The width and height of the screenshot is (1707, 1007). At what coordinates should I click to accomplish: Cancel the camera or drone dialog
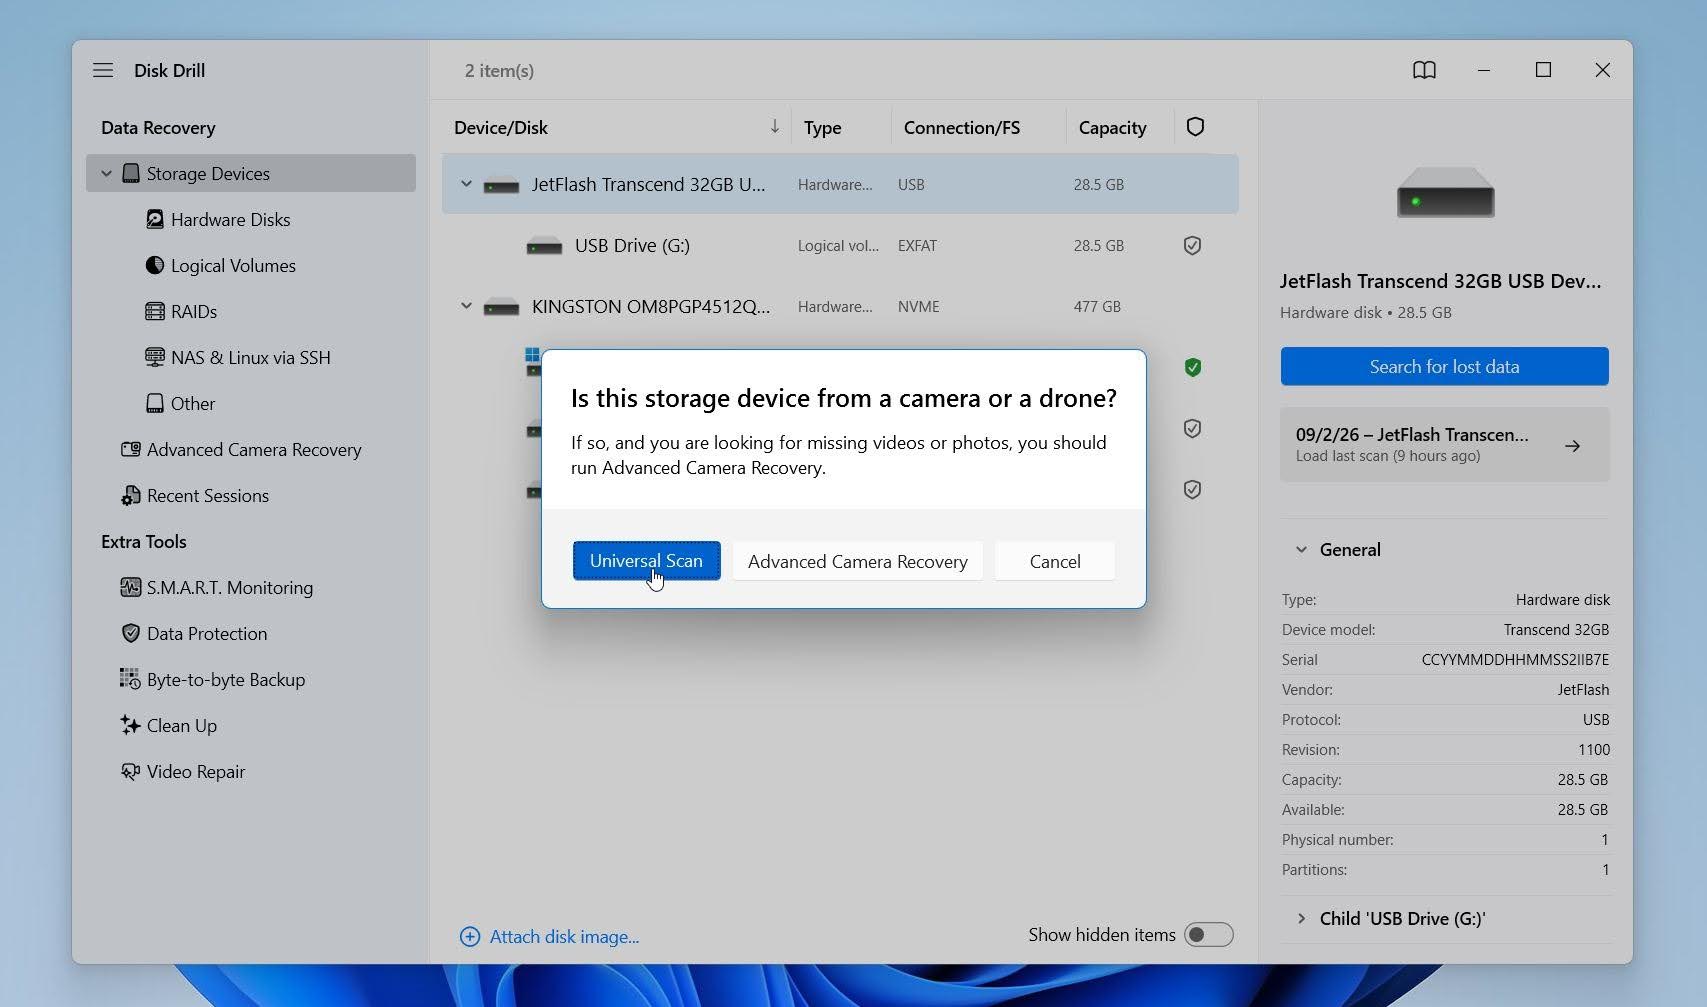pyautogui.click(x=1055, y=561)
